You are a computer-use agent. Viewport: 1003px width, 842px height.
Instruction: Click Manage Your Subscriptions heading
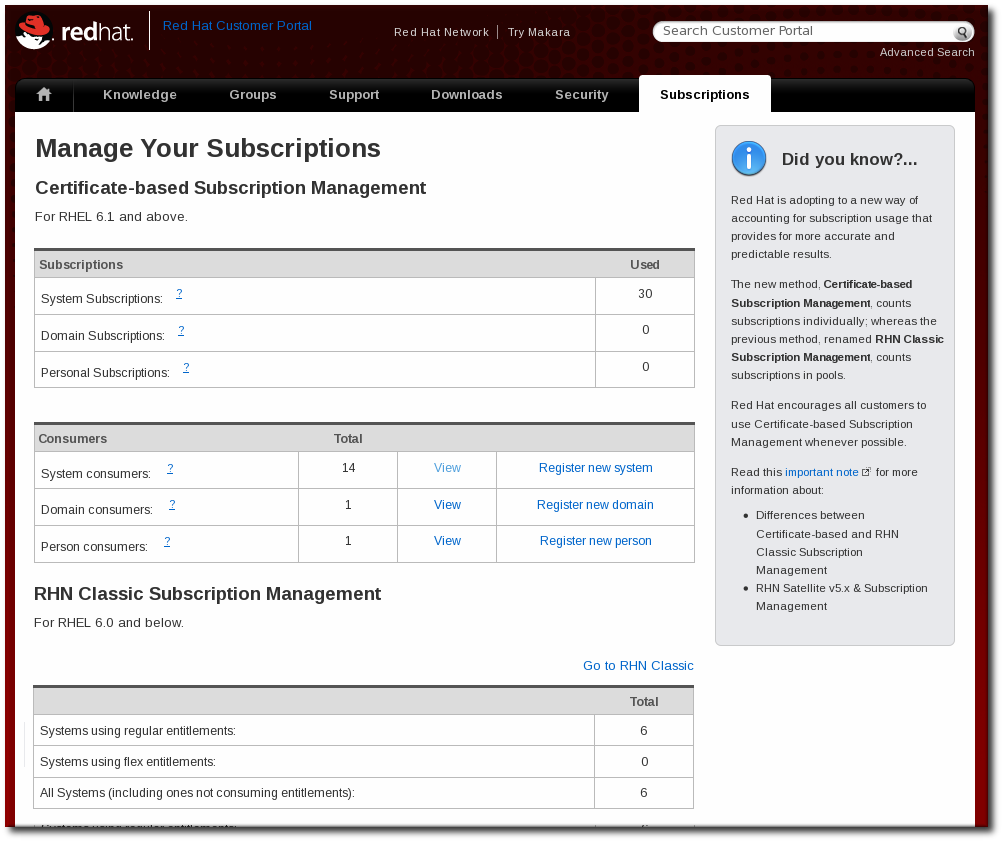coord(208,148)
